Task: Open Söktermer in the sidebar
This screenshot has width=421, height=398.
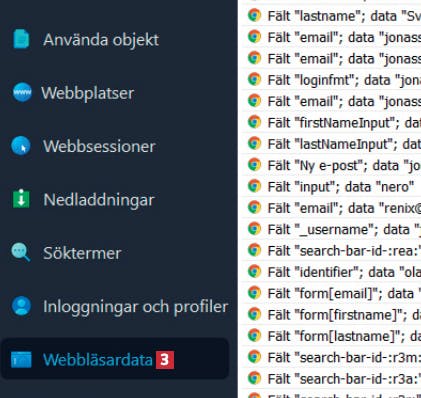Action: pyautogui.click(x=82, y=253)
